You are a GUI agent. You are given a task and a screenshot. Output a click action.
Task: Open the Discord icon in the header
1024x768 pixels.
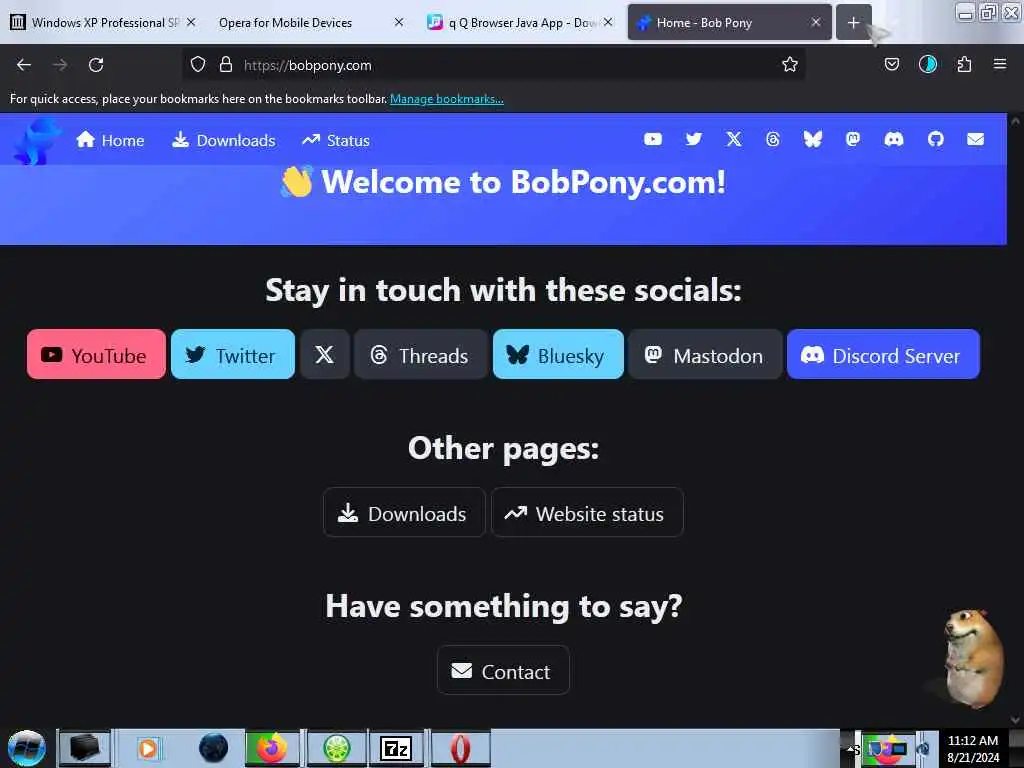pyautogui.click(x=893, y=139)
